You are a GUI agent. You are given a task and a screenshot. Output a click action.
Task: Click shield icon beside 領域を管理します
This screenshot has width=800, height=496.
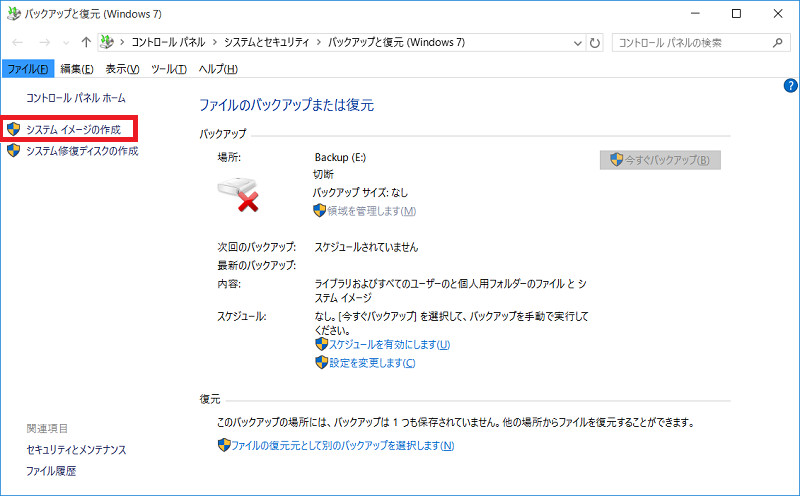[319, 210]
